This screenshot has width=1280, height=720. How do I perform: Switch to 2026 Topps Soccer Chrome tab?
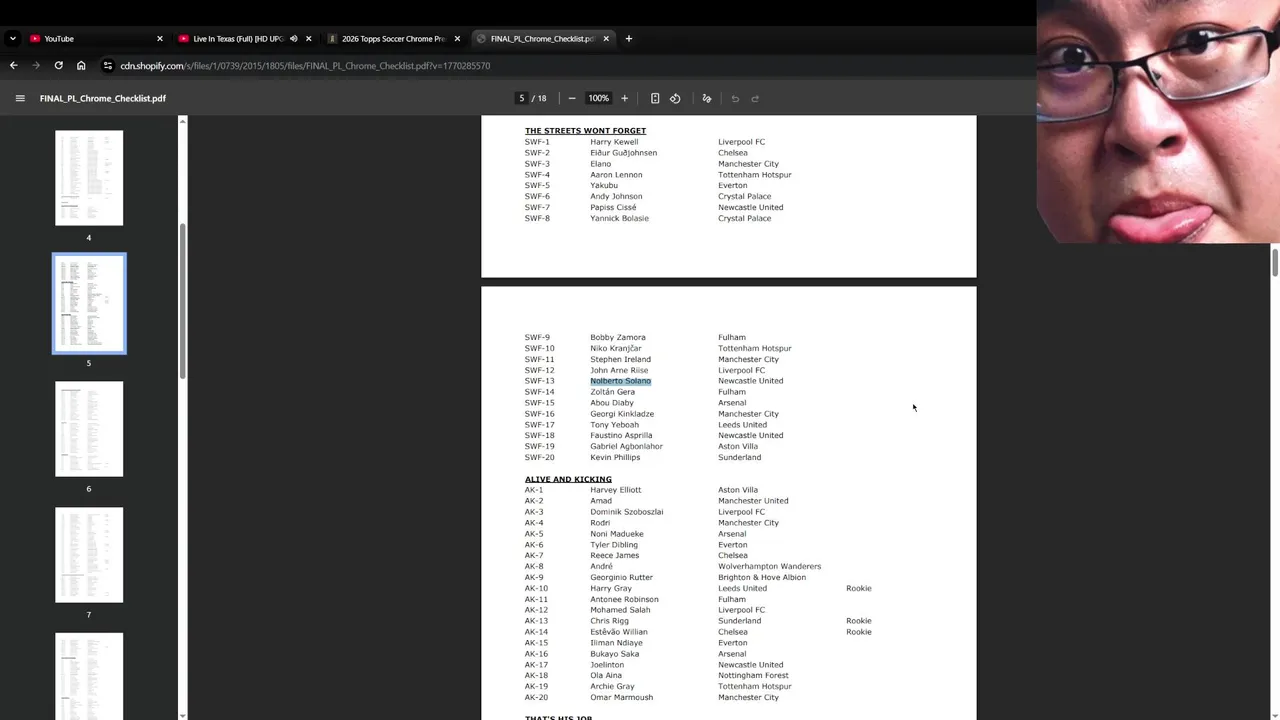pos(394,39)
